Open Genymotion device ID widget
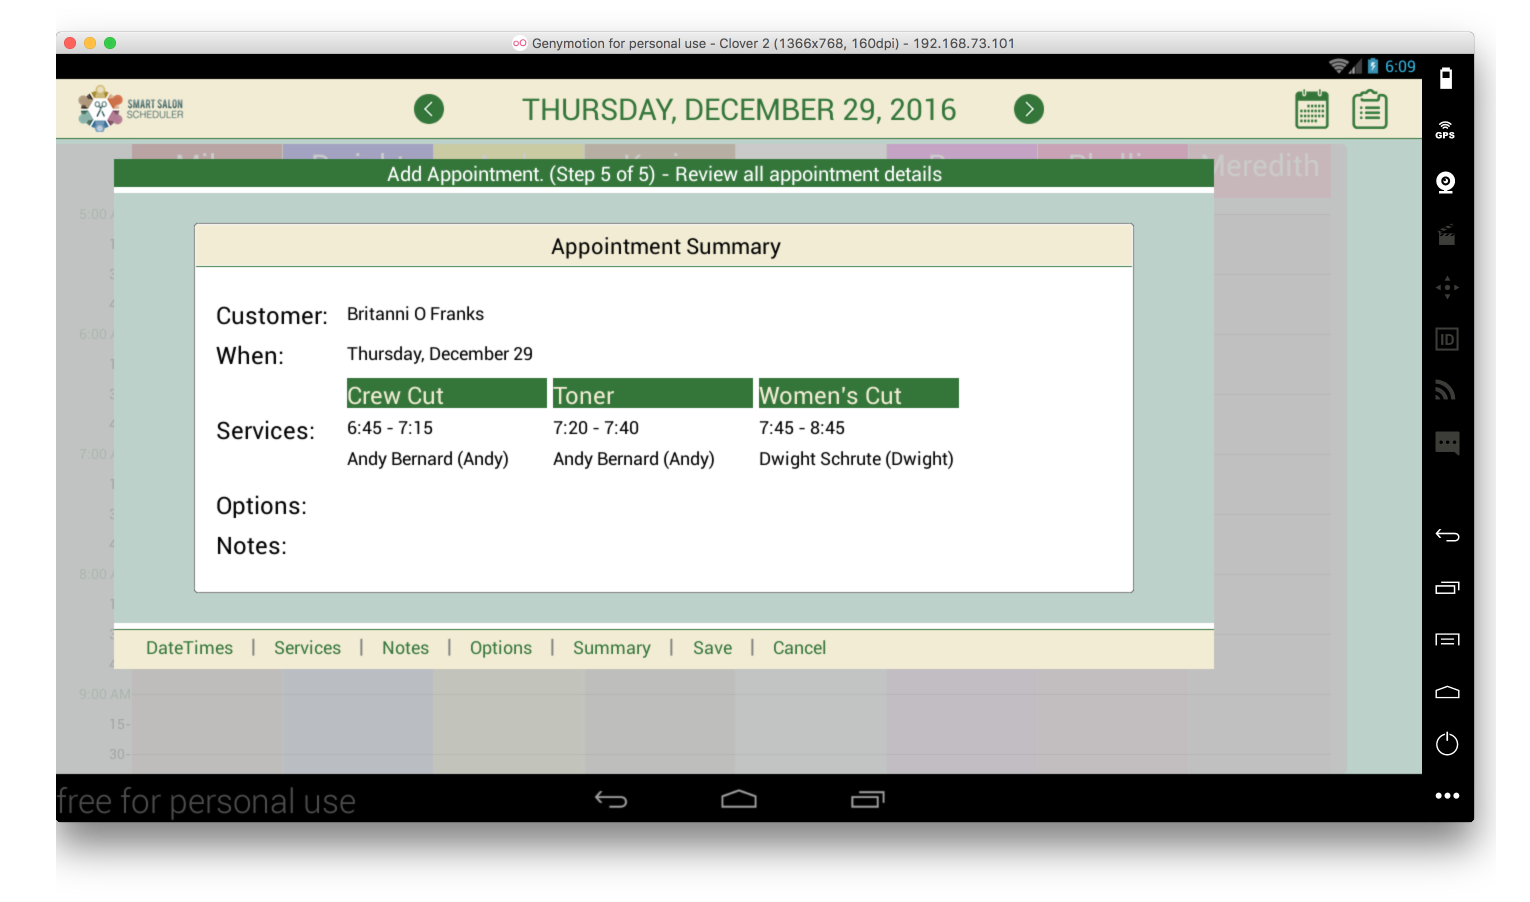 click(1447, 339)
